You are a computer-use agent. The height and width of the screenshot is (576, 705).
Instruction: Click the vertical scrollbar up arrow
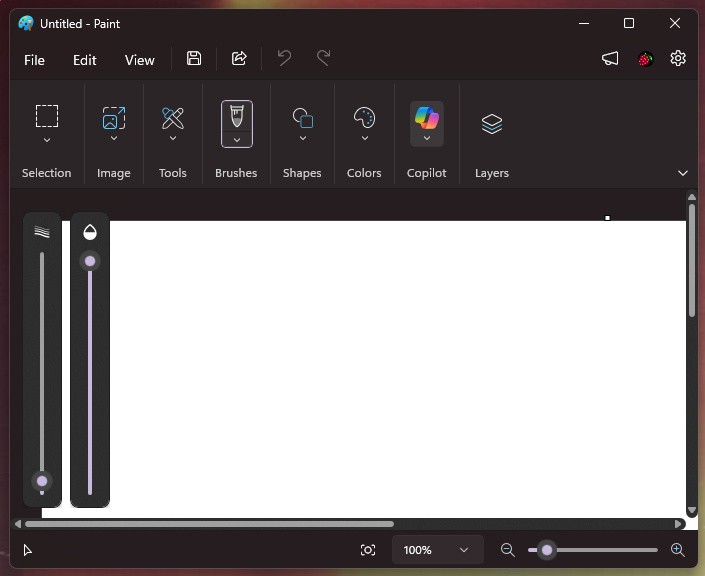[692, 197]
